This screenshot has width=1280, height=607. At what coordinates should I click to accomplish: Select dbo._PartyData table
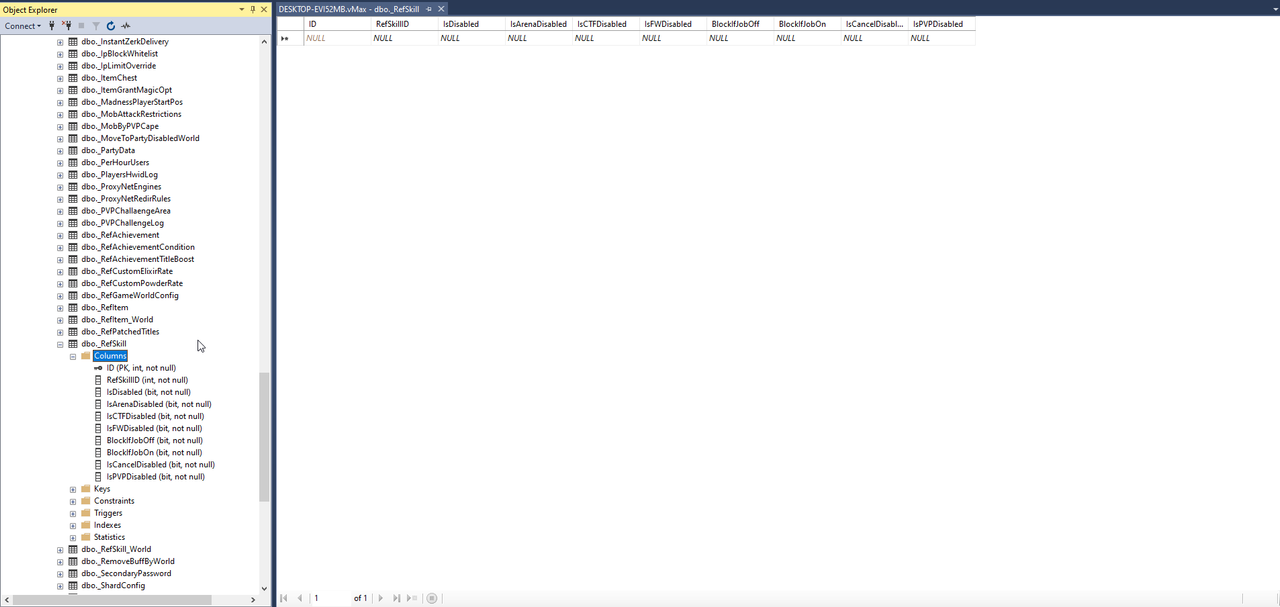coord(108,150)
